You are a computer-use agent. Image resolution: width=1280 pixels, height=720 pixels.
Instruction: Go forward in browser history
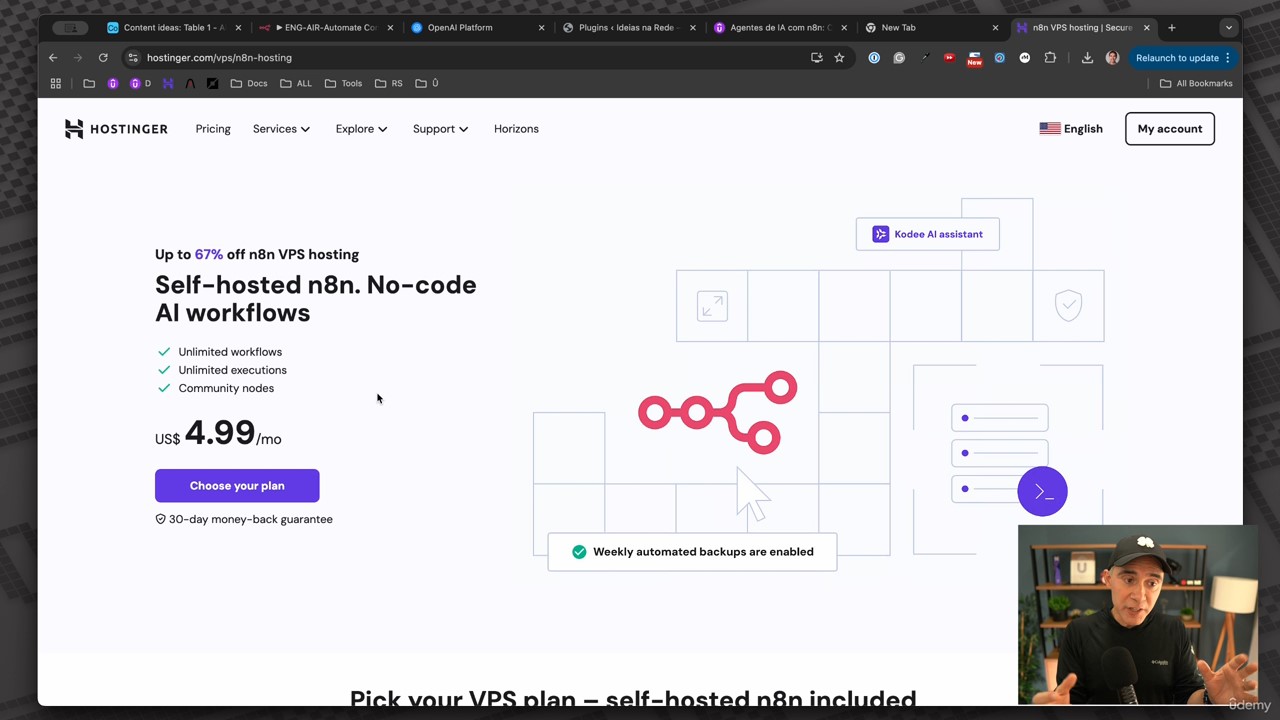[78, 58]
